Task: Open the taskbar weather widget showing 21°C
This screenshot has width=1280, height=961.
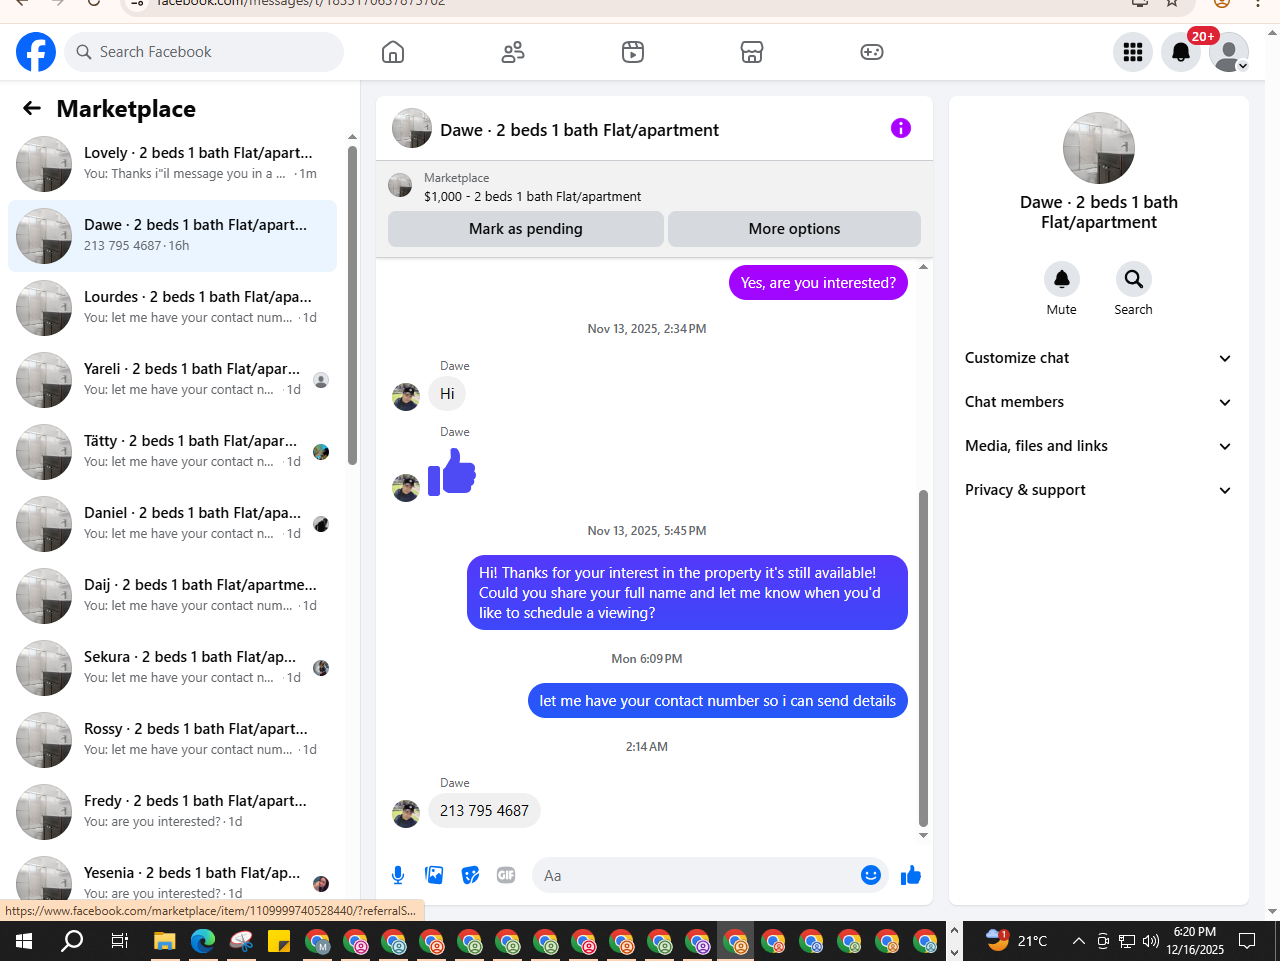Action: click(x=1017, y=941)
